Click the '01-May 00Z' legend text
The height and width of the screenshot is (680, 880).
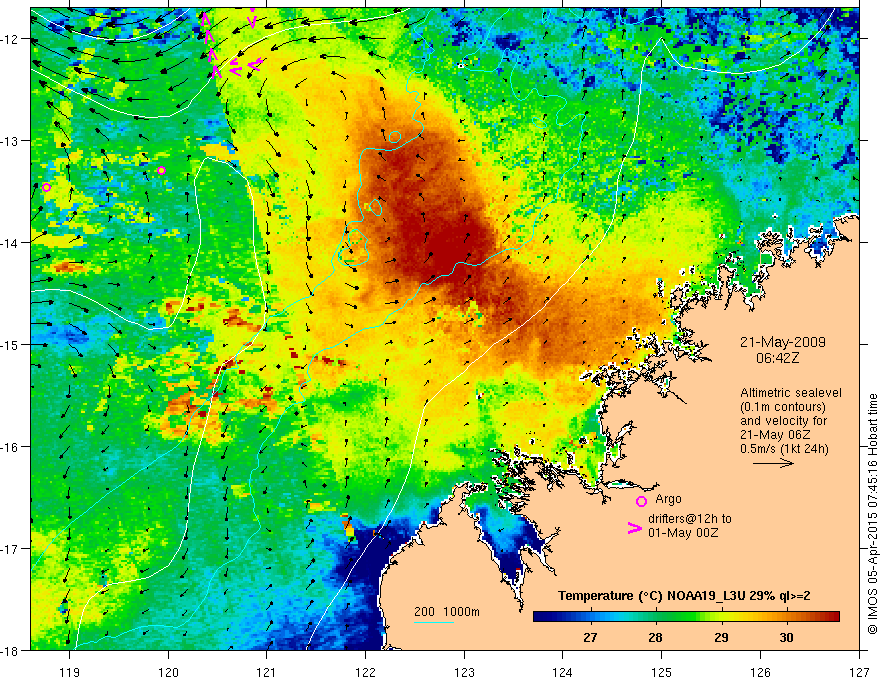point(682,532)
